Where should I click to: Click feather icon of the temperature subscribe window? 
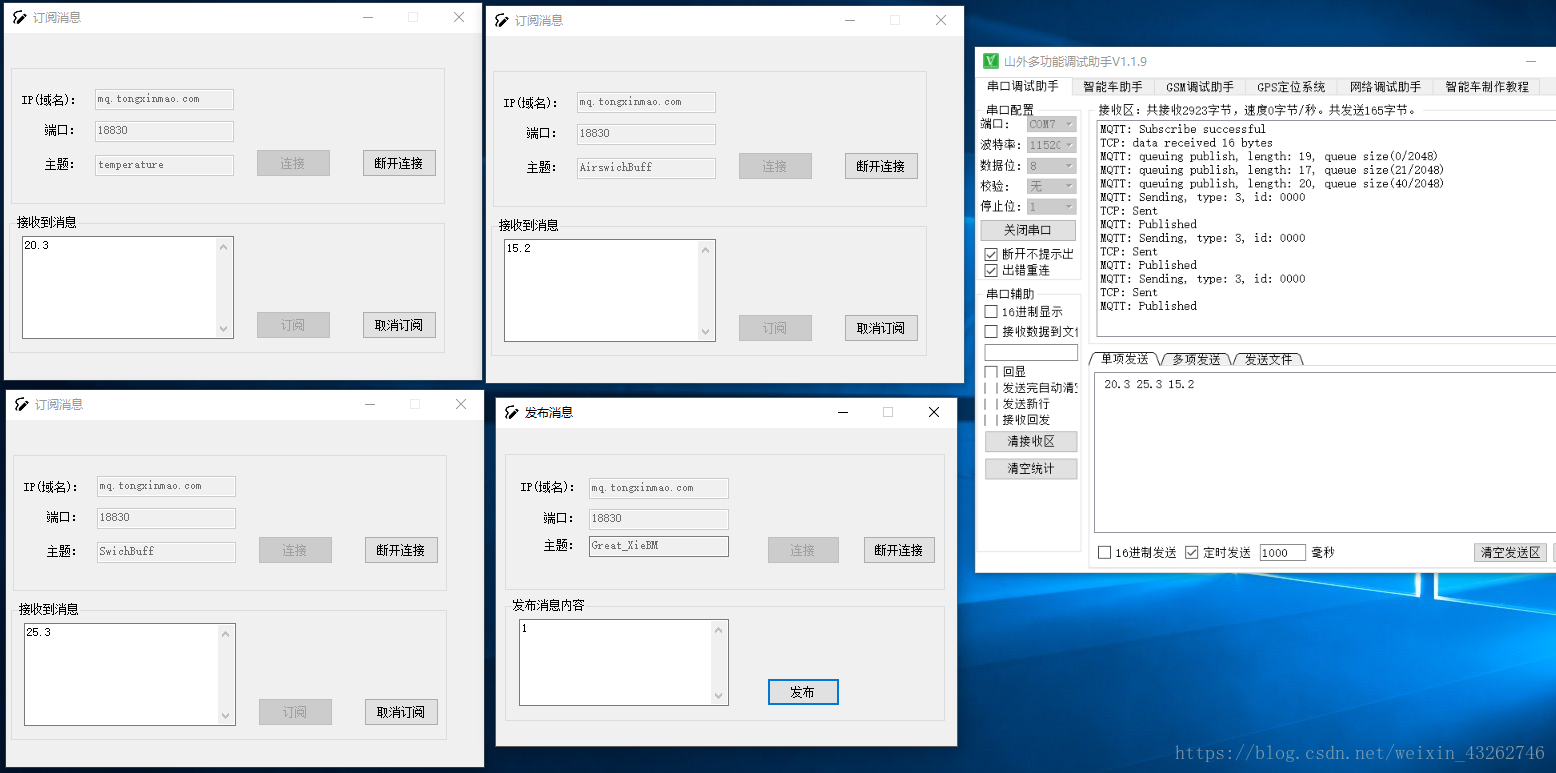tap(20, 17)
